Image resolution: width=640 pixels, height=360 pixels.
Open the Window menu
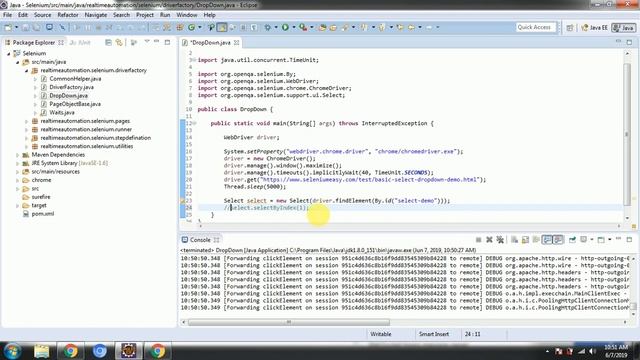[x=187, y=15]
